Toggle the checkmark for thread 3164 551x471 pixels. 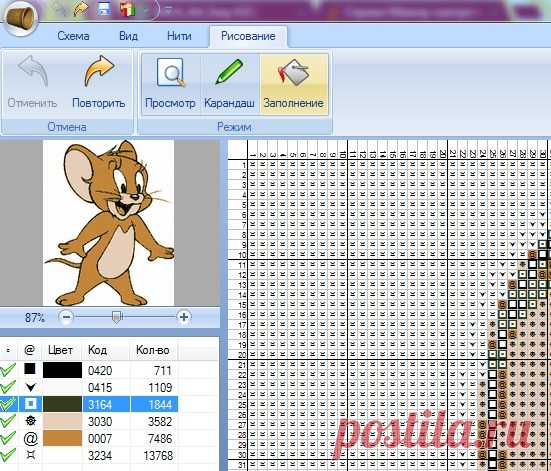(8, 404)
